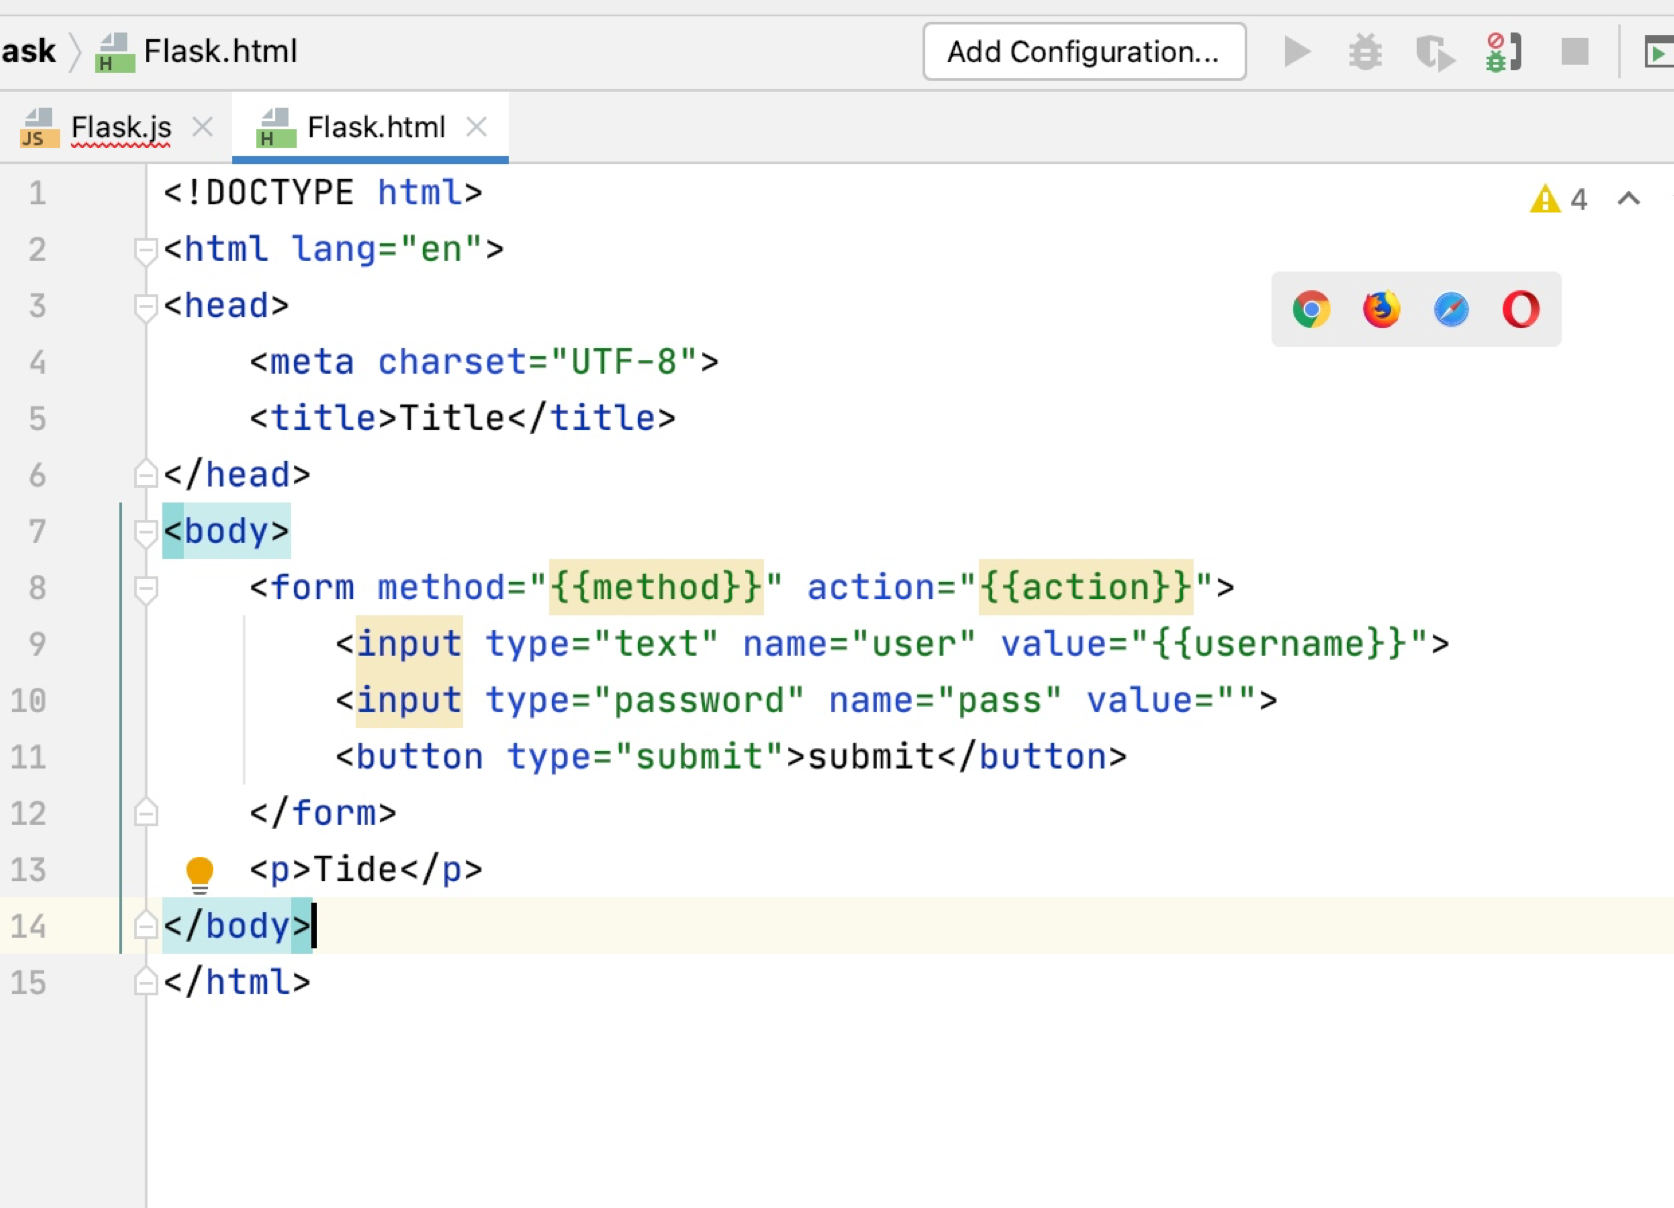Collapse the html tag fold marker
1674x1208 pixels.
point(146,249)
